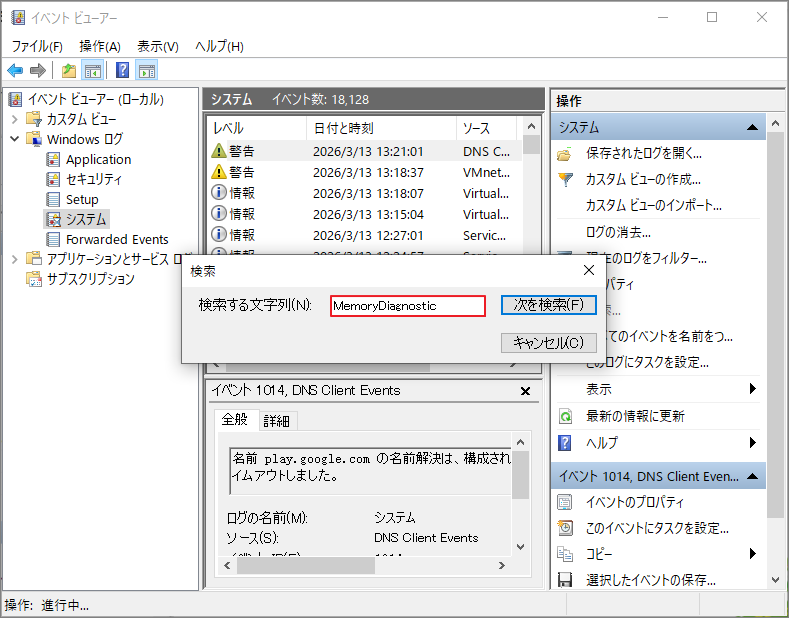Click ログの消去... action

(x=618, y=232)
